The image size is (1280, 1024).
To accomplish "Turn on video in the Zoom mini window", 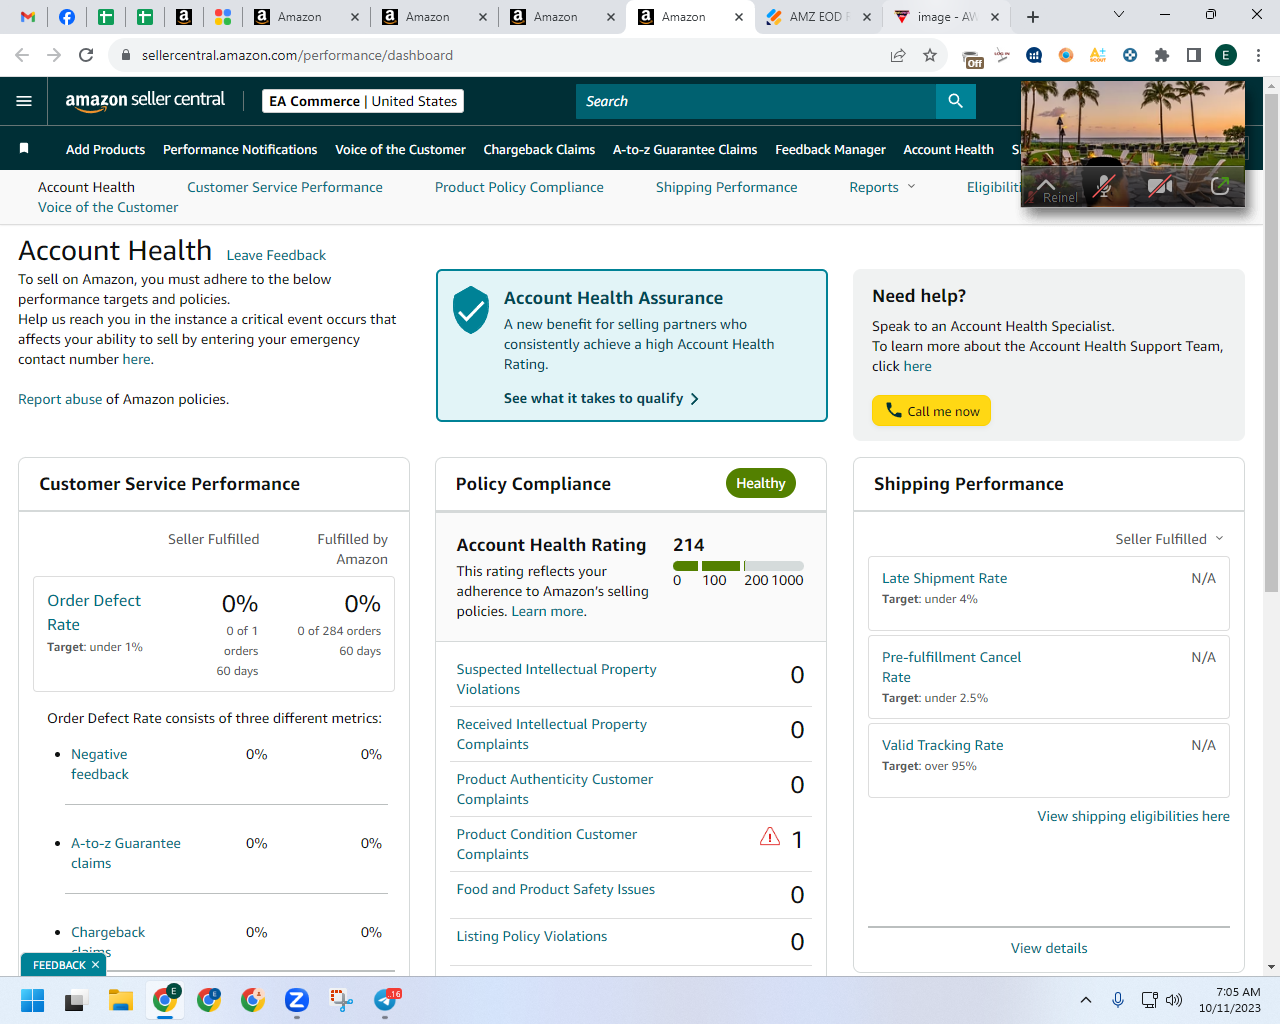I will [x=1160, y=187].
